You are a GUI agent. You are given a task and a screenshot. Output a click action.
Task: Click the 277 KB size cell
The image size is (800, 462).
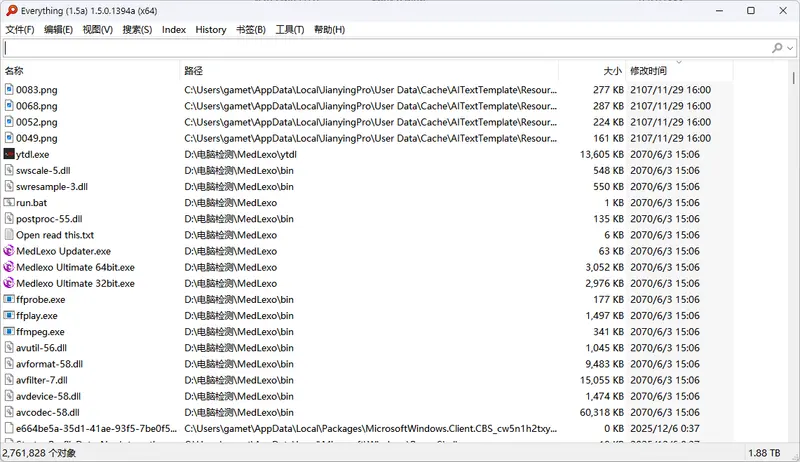pyautogui.click(x=608, y=90)
